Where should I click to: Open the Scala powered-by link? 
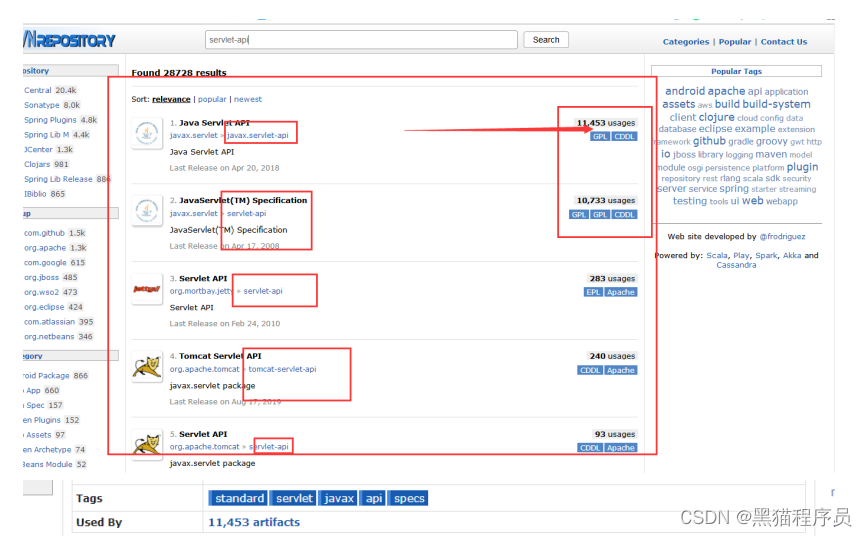(717, 256)
